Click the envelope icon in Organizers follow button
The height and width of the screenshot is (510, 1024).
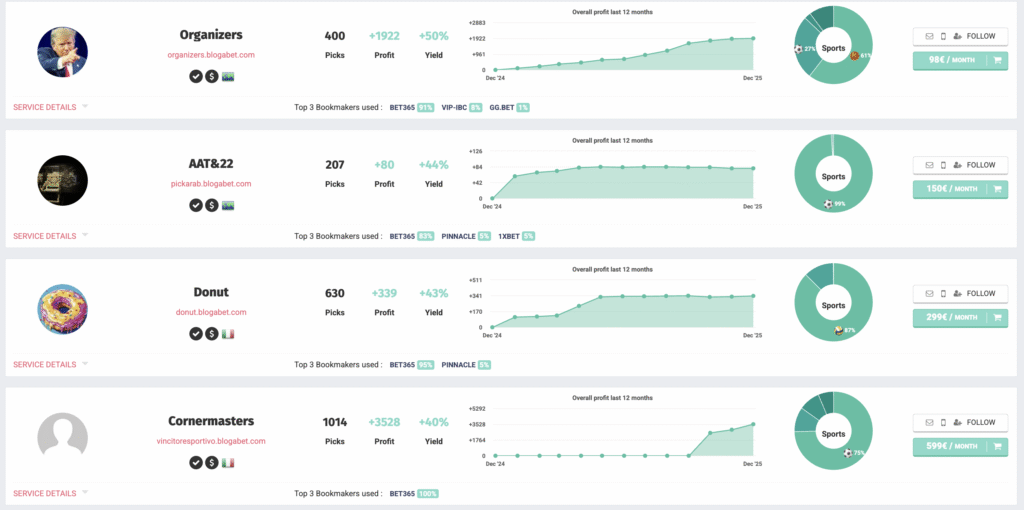tap(929, 36)
